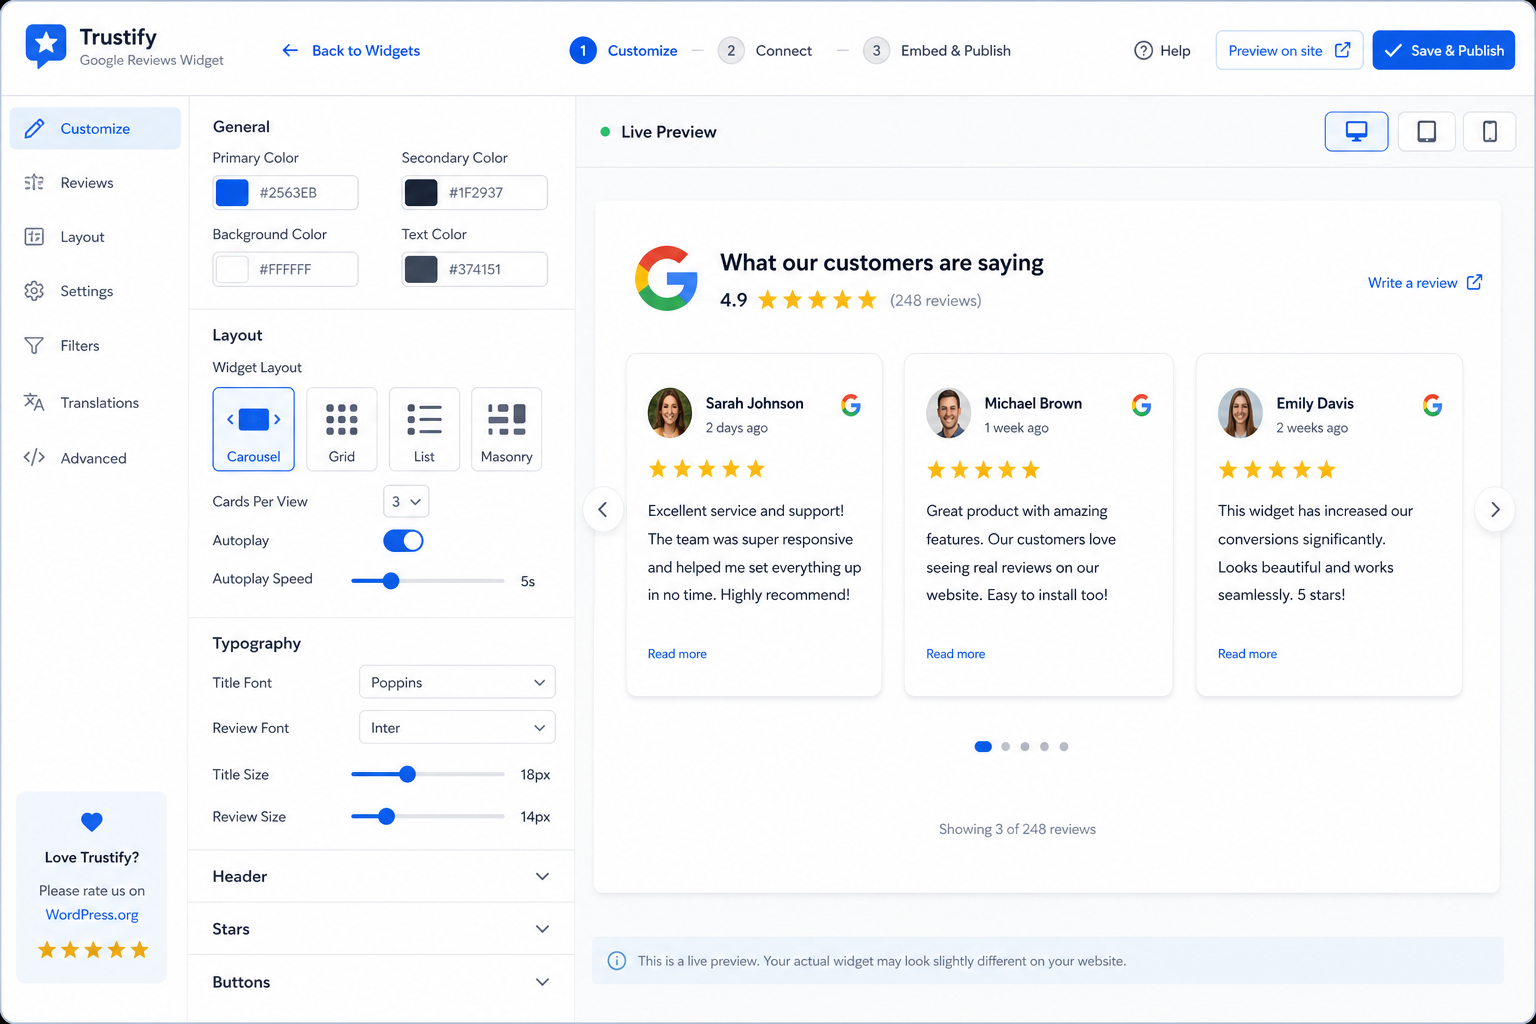Screen dimensions: 1536x1024
Task: Adjust the Autoplay Speed slider handle
Action: (391, 581)
